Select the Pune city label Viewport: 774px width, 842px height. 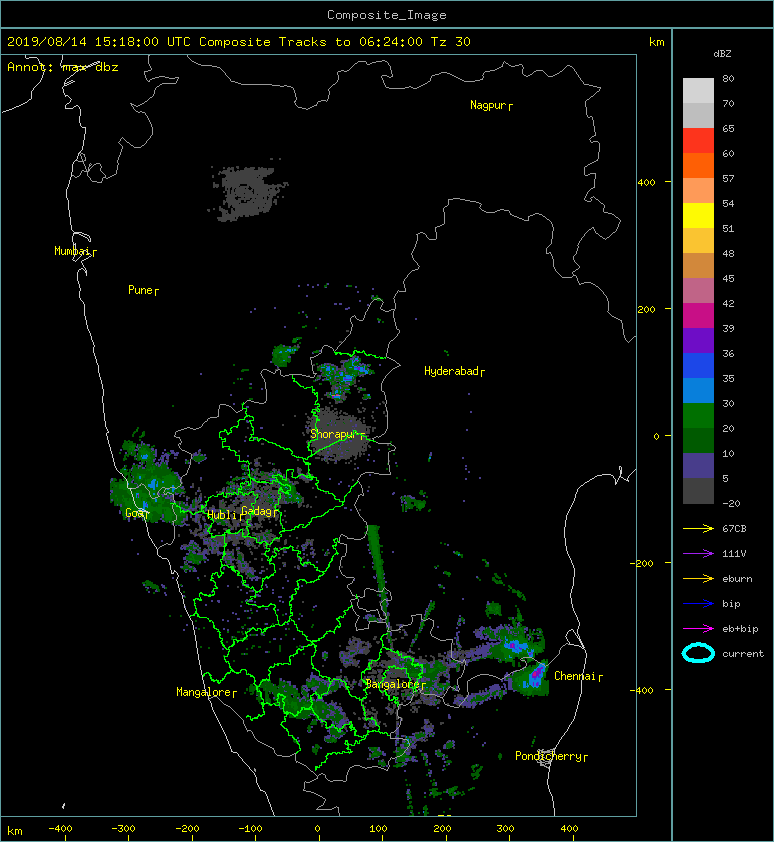tap(143, 291)
